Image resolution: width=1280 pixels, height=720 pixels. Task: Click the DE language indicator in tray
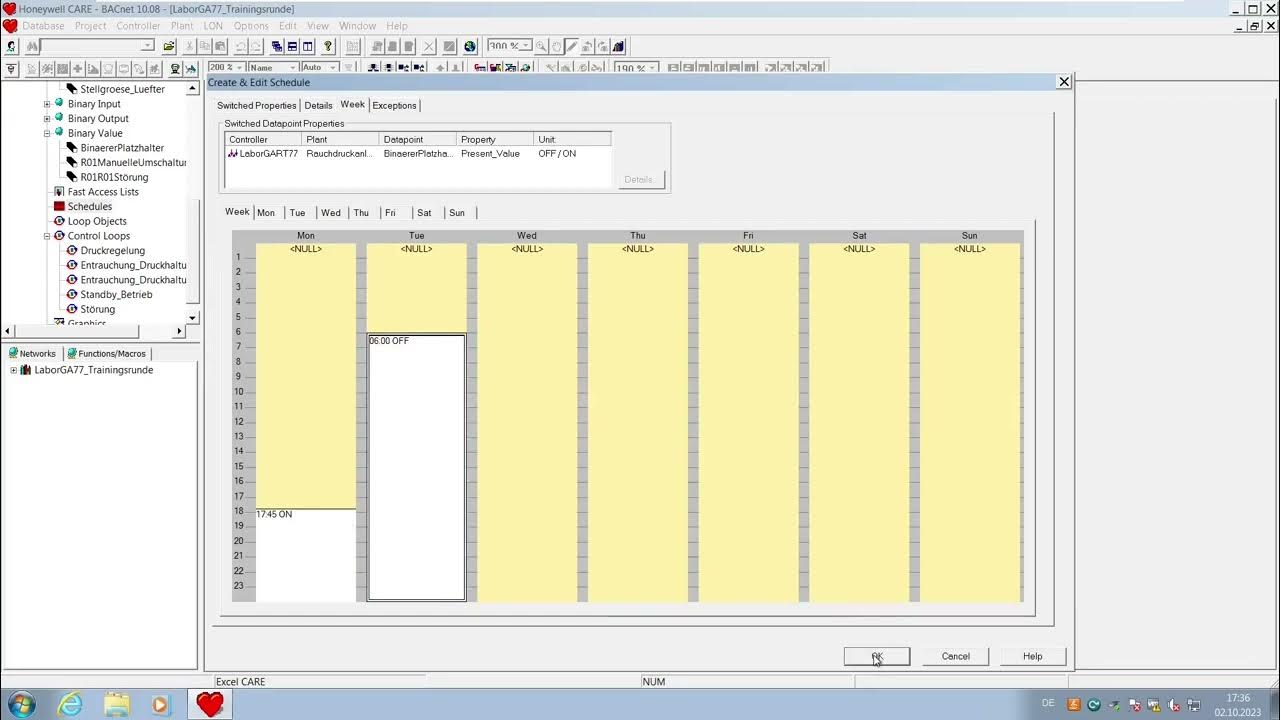point(1048,704)
